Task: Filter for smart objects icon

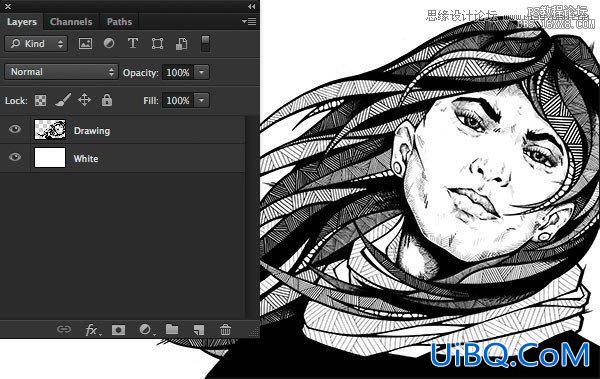Action: coord(182,44)
